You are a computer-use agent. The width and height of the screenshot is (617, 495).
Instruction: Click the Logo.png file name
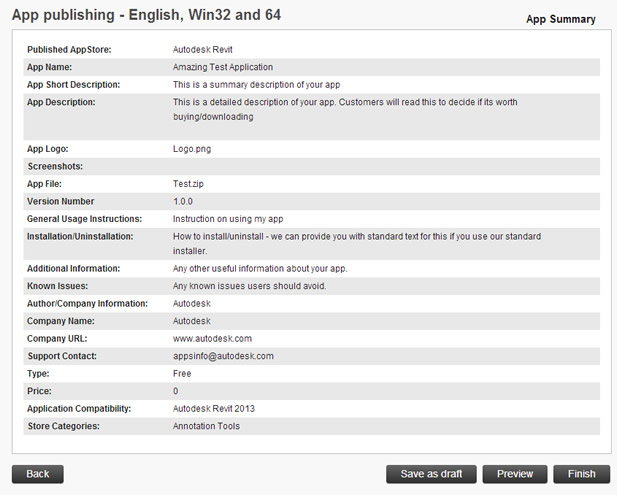192,149
